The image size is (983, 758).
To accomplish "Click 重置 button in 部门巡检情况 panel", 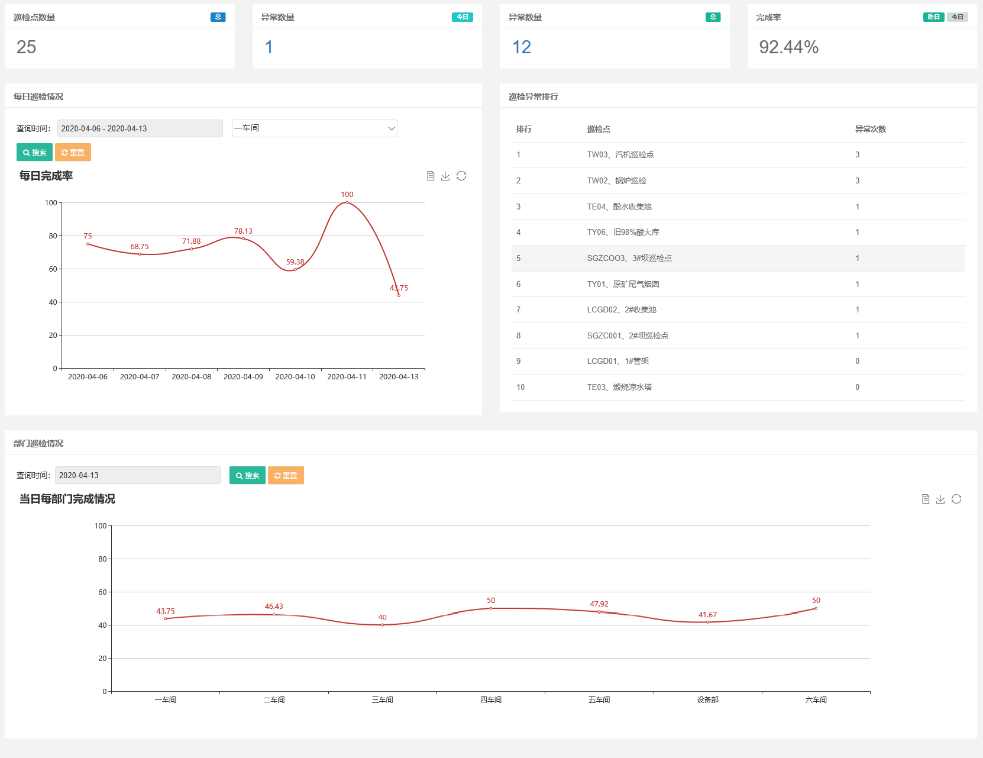I will [286, 475].
